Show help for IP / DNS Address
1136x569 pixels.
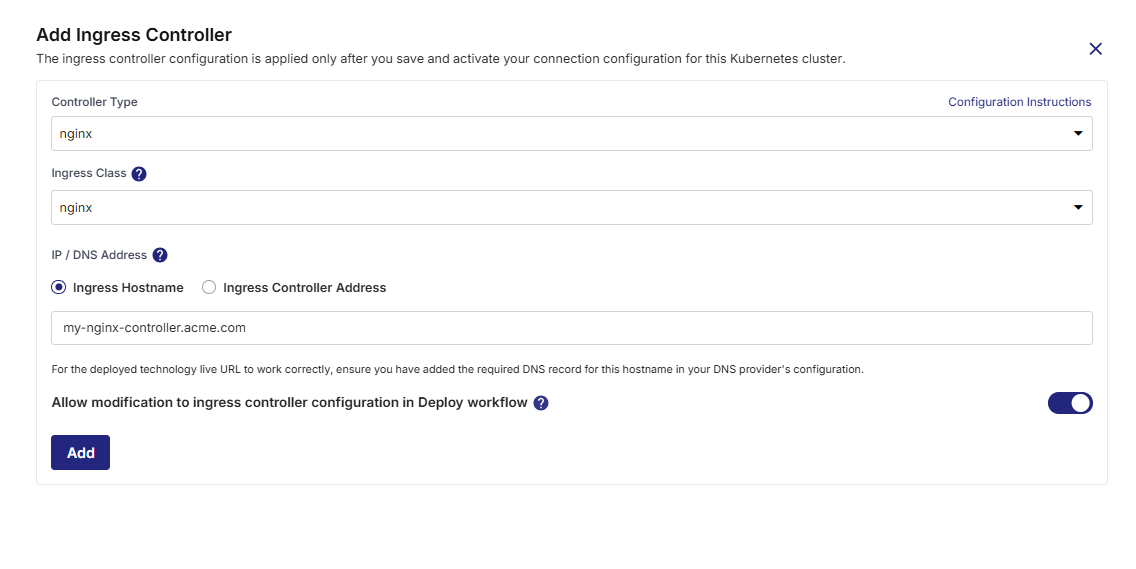pyautogui.click(x=160, y=255)
